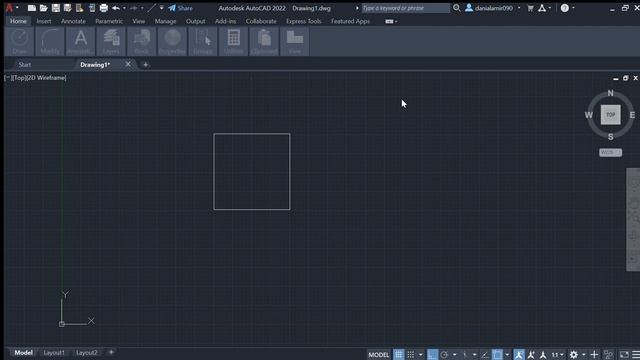The image size is (640, 360).
Task: Select the Featured Apps ribbon tab
Action: (x=350, y=21)
